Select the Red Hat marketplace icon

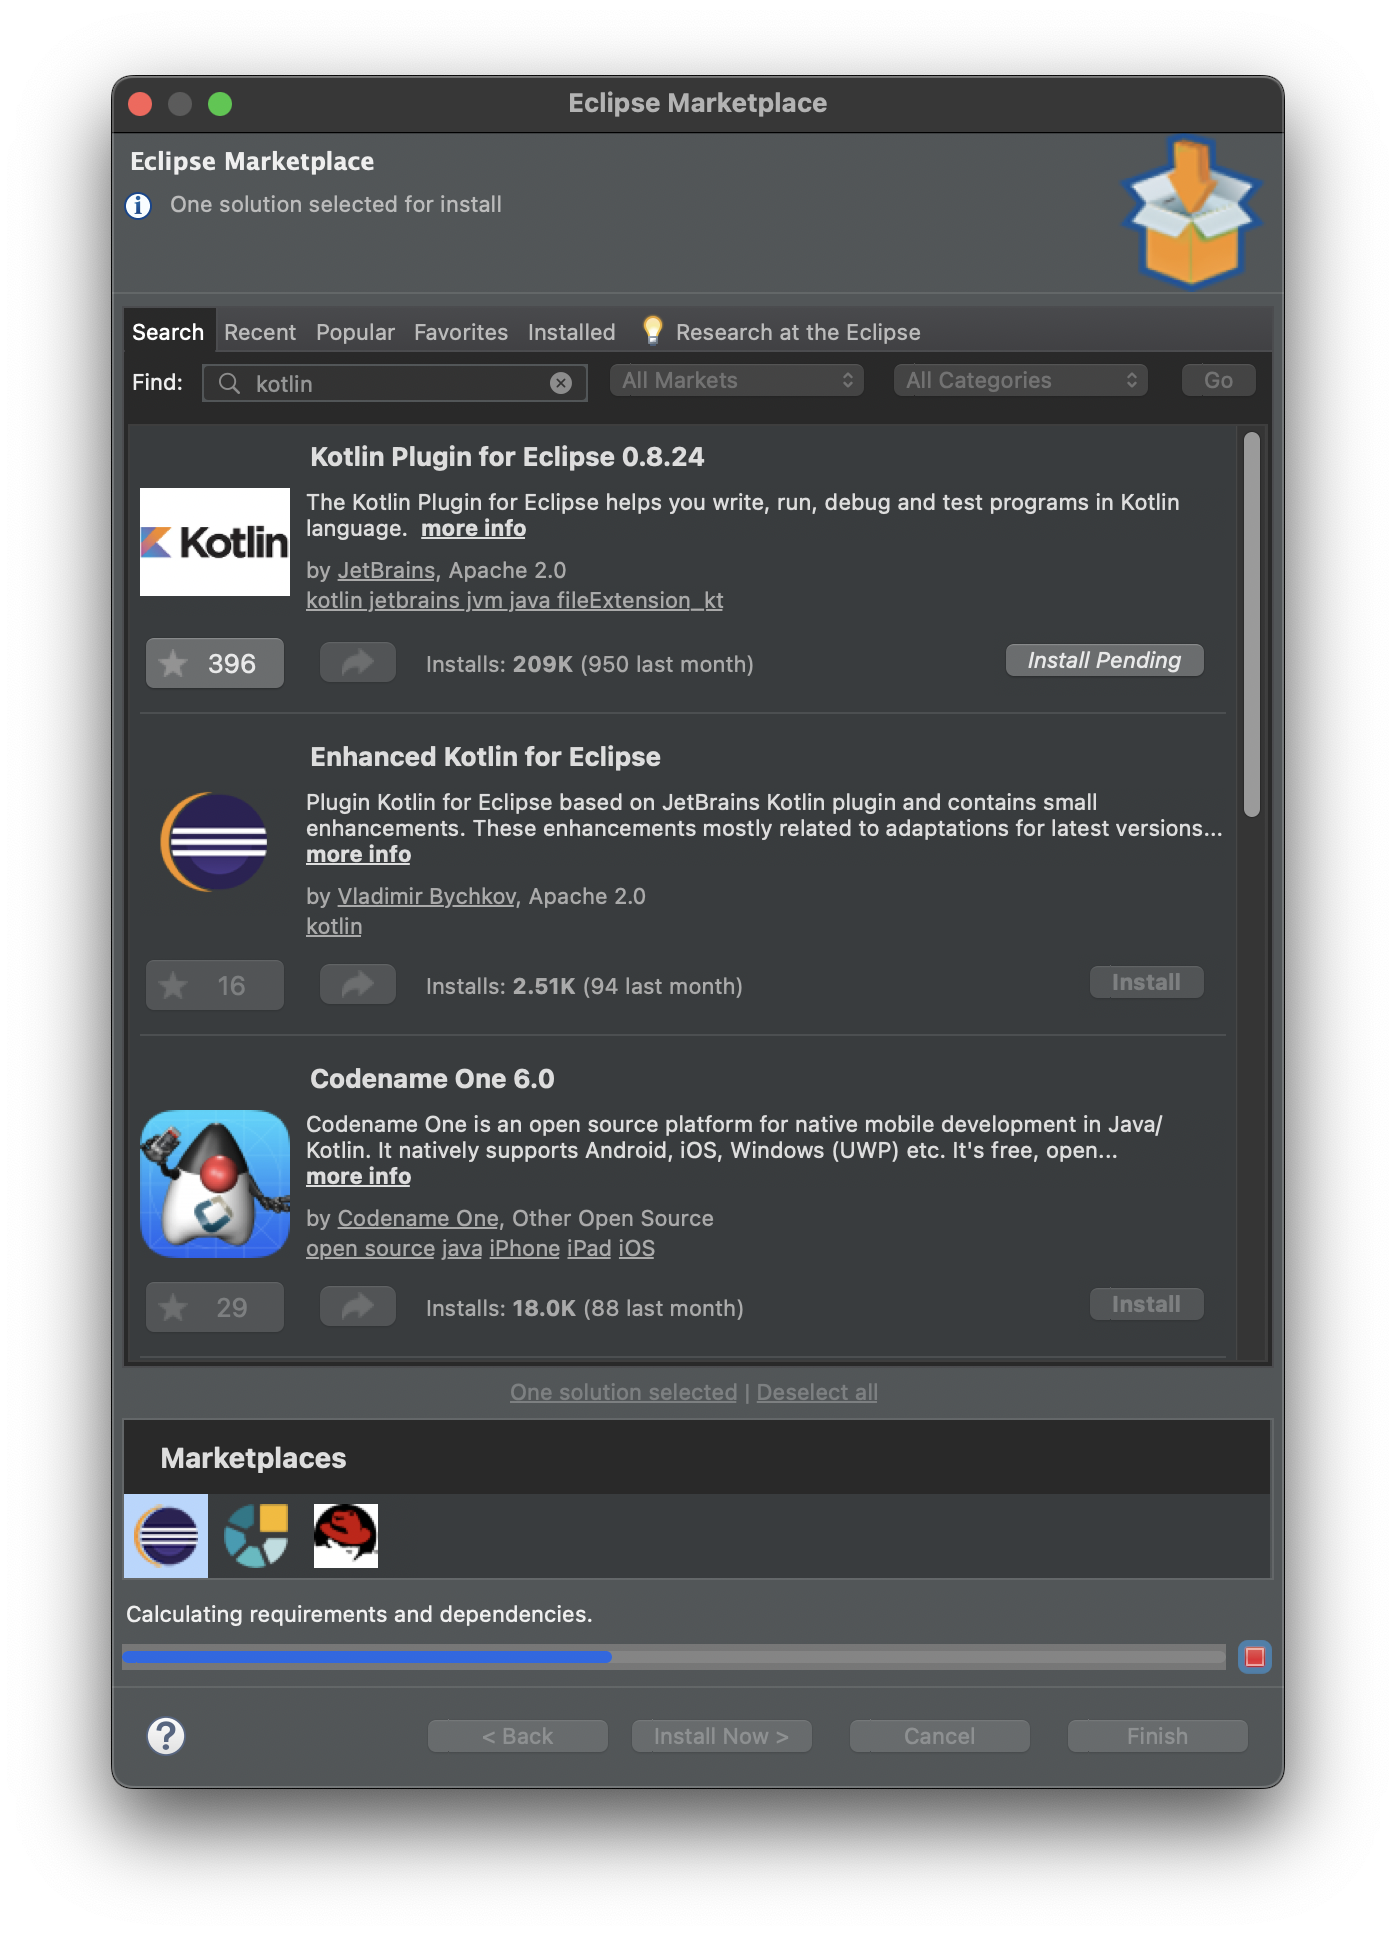pos(346,1535)
